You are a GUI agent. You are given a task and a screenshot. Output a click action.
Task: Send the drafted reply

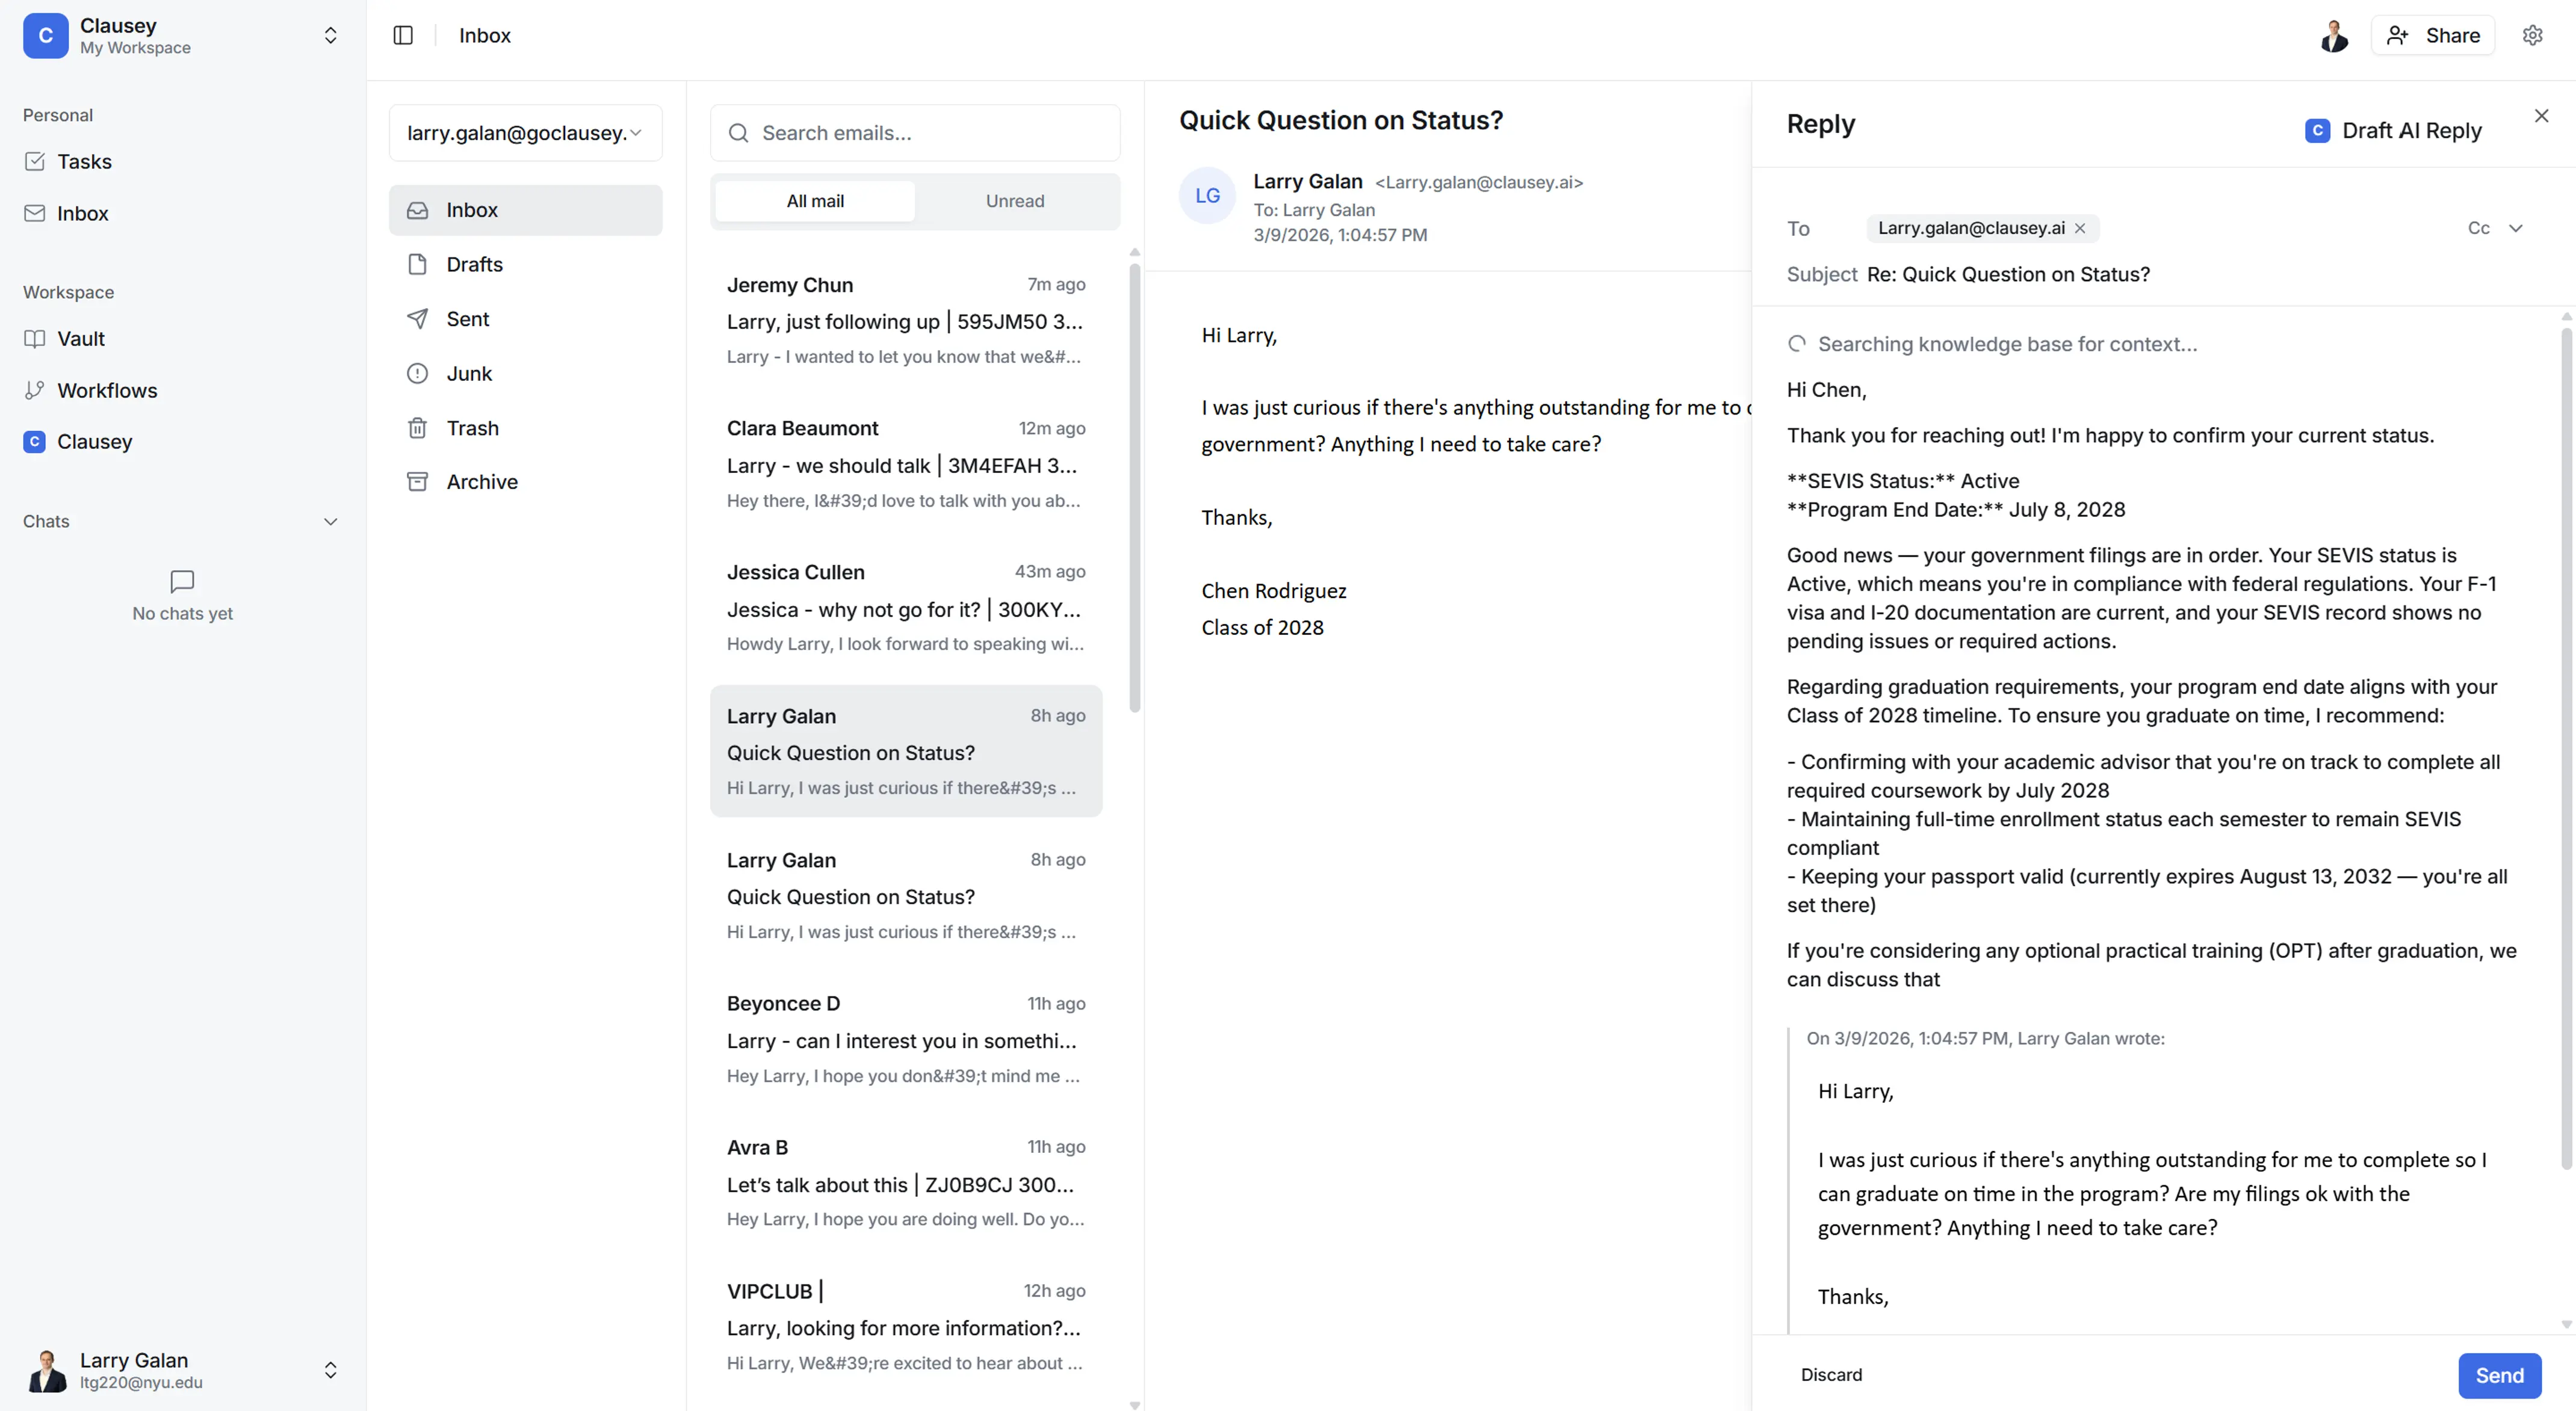(x=2498, y=1375)
